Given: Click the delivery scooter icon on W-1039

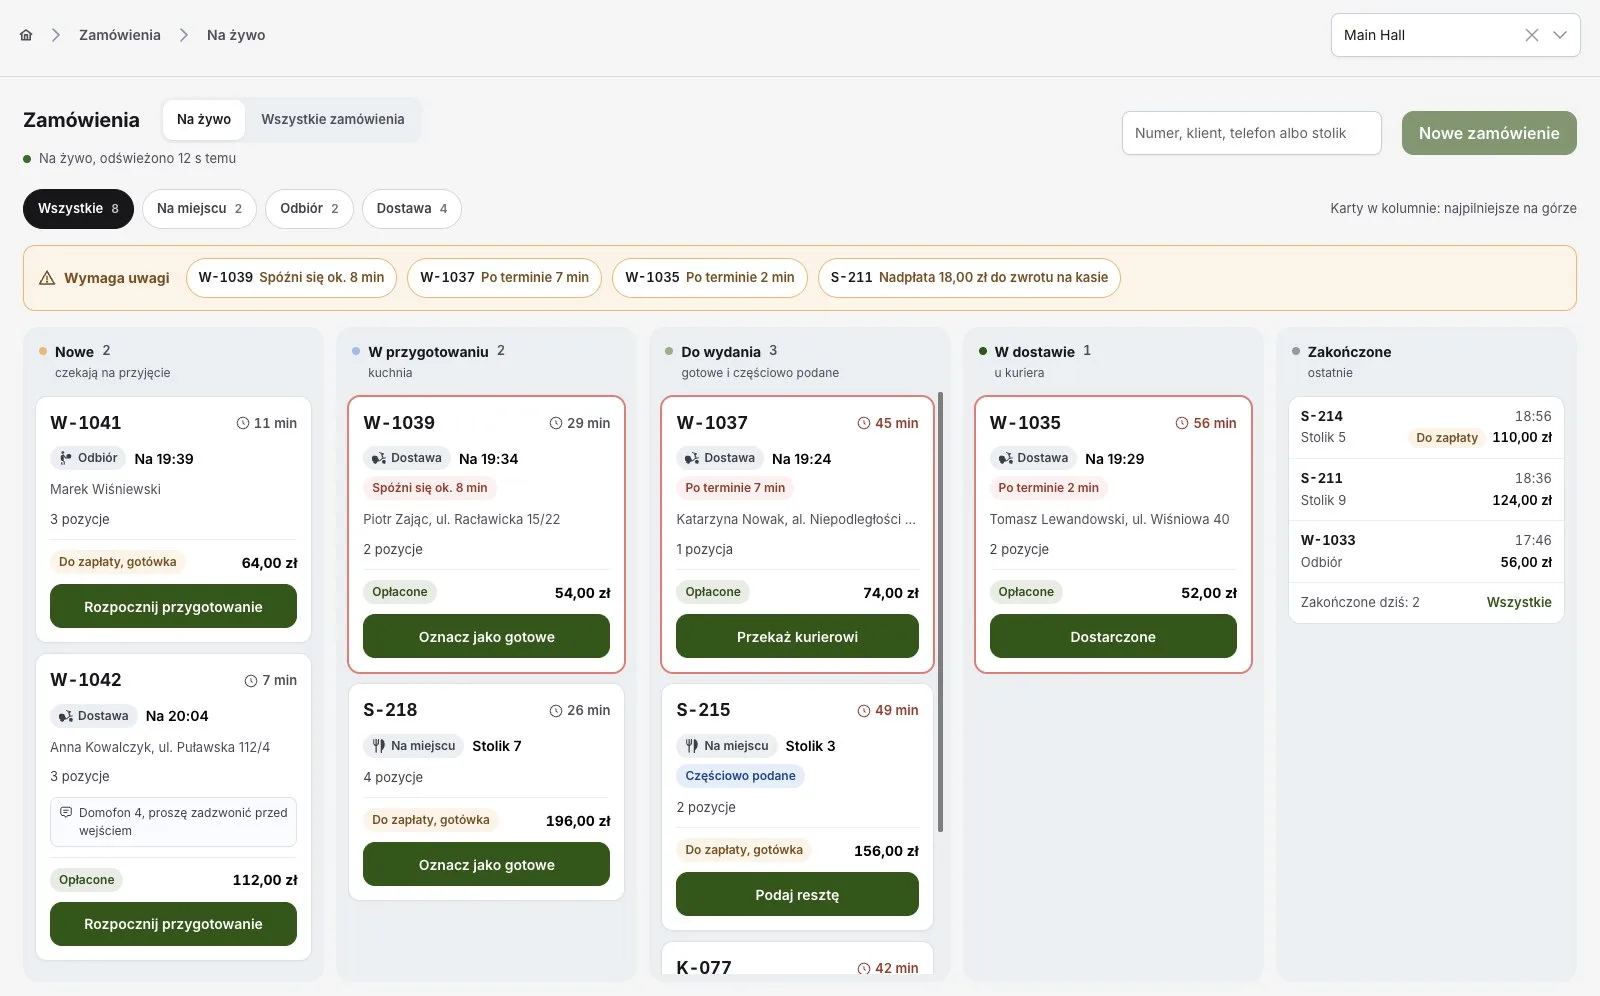Looking at the screenshot, I should click(x=378, y=459).
